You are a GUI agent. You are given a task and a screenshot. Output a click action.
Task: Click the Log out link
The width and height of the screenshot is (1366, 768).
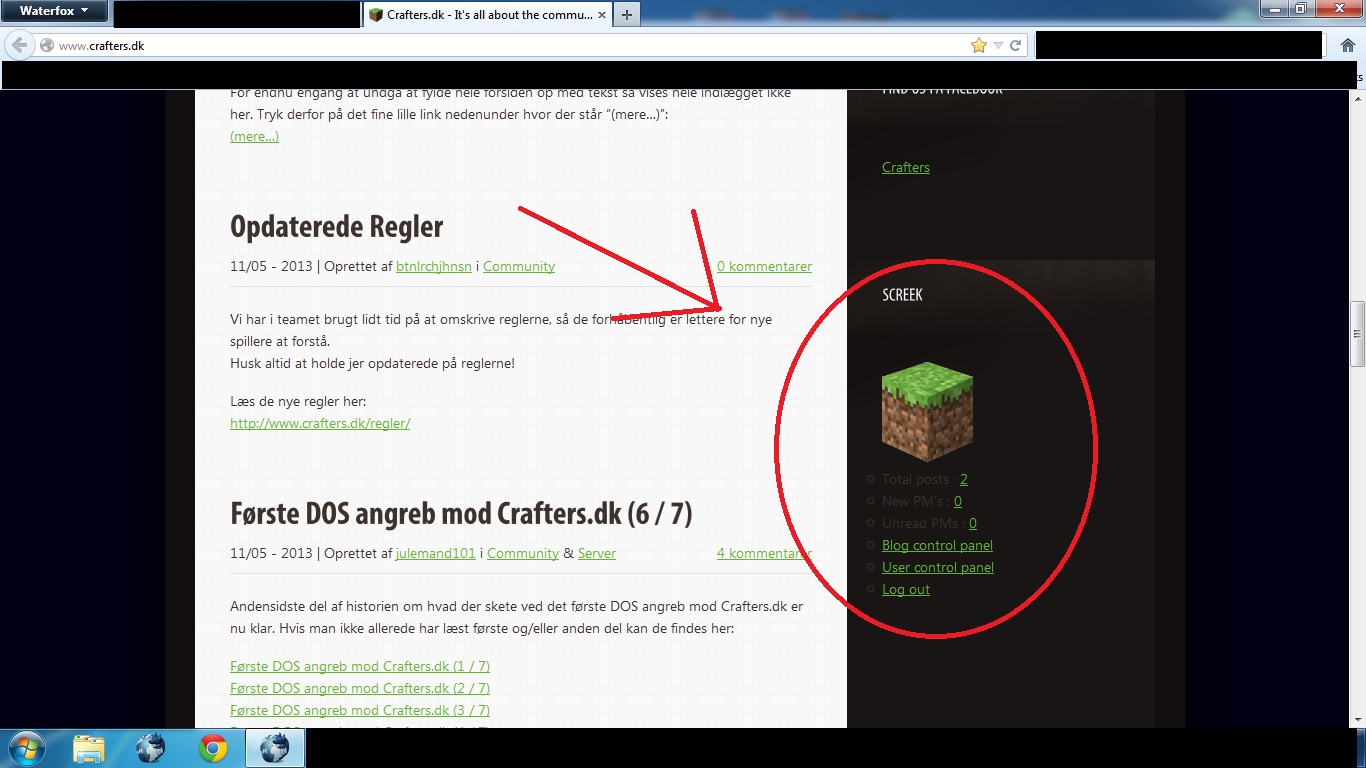905,589
